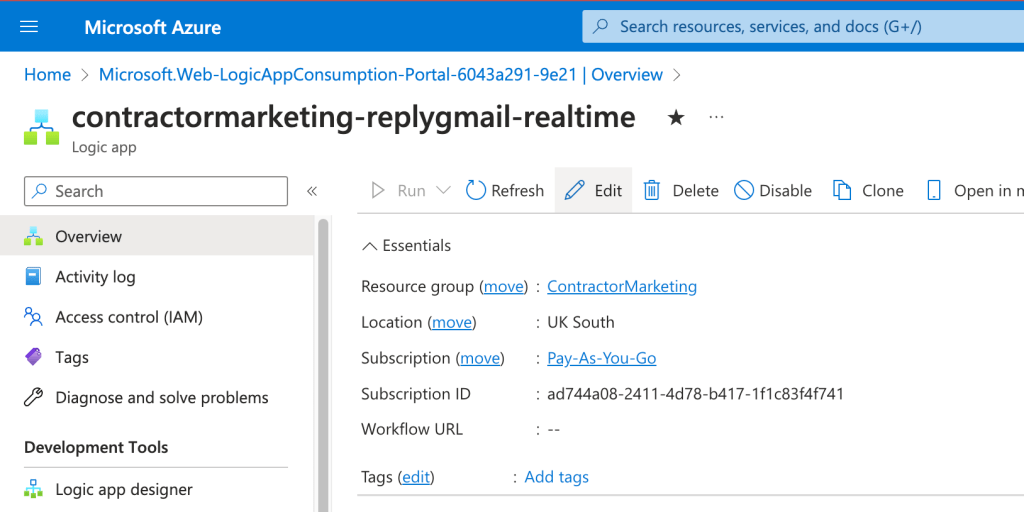Screen dimensions: 1024x512
Task: Go to Home breadcrumb
Action: pos(47,74)
